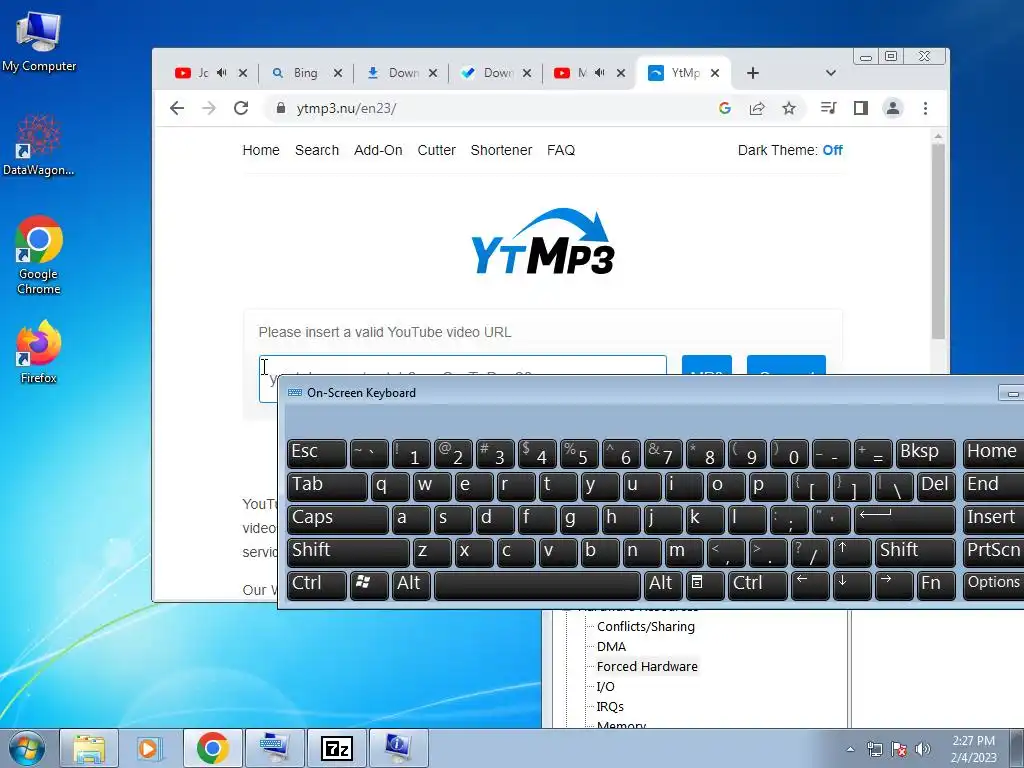Open the Chrome three-dot menu
The width and height of the screenshot is (1024, 768).
[925, 108]
